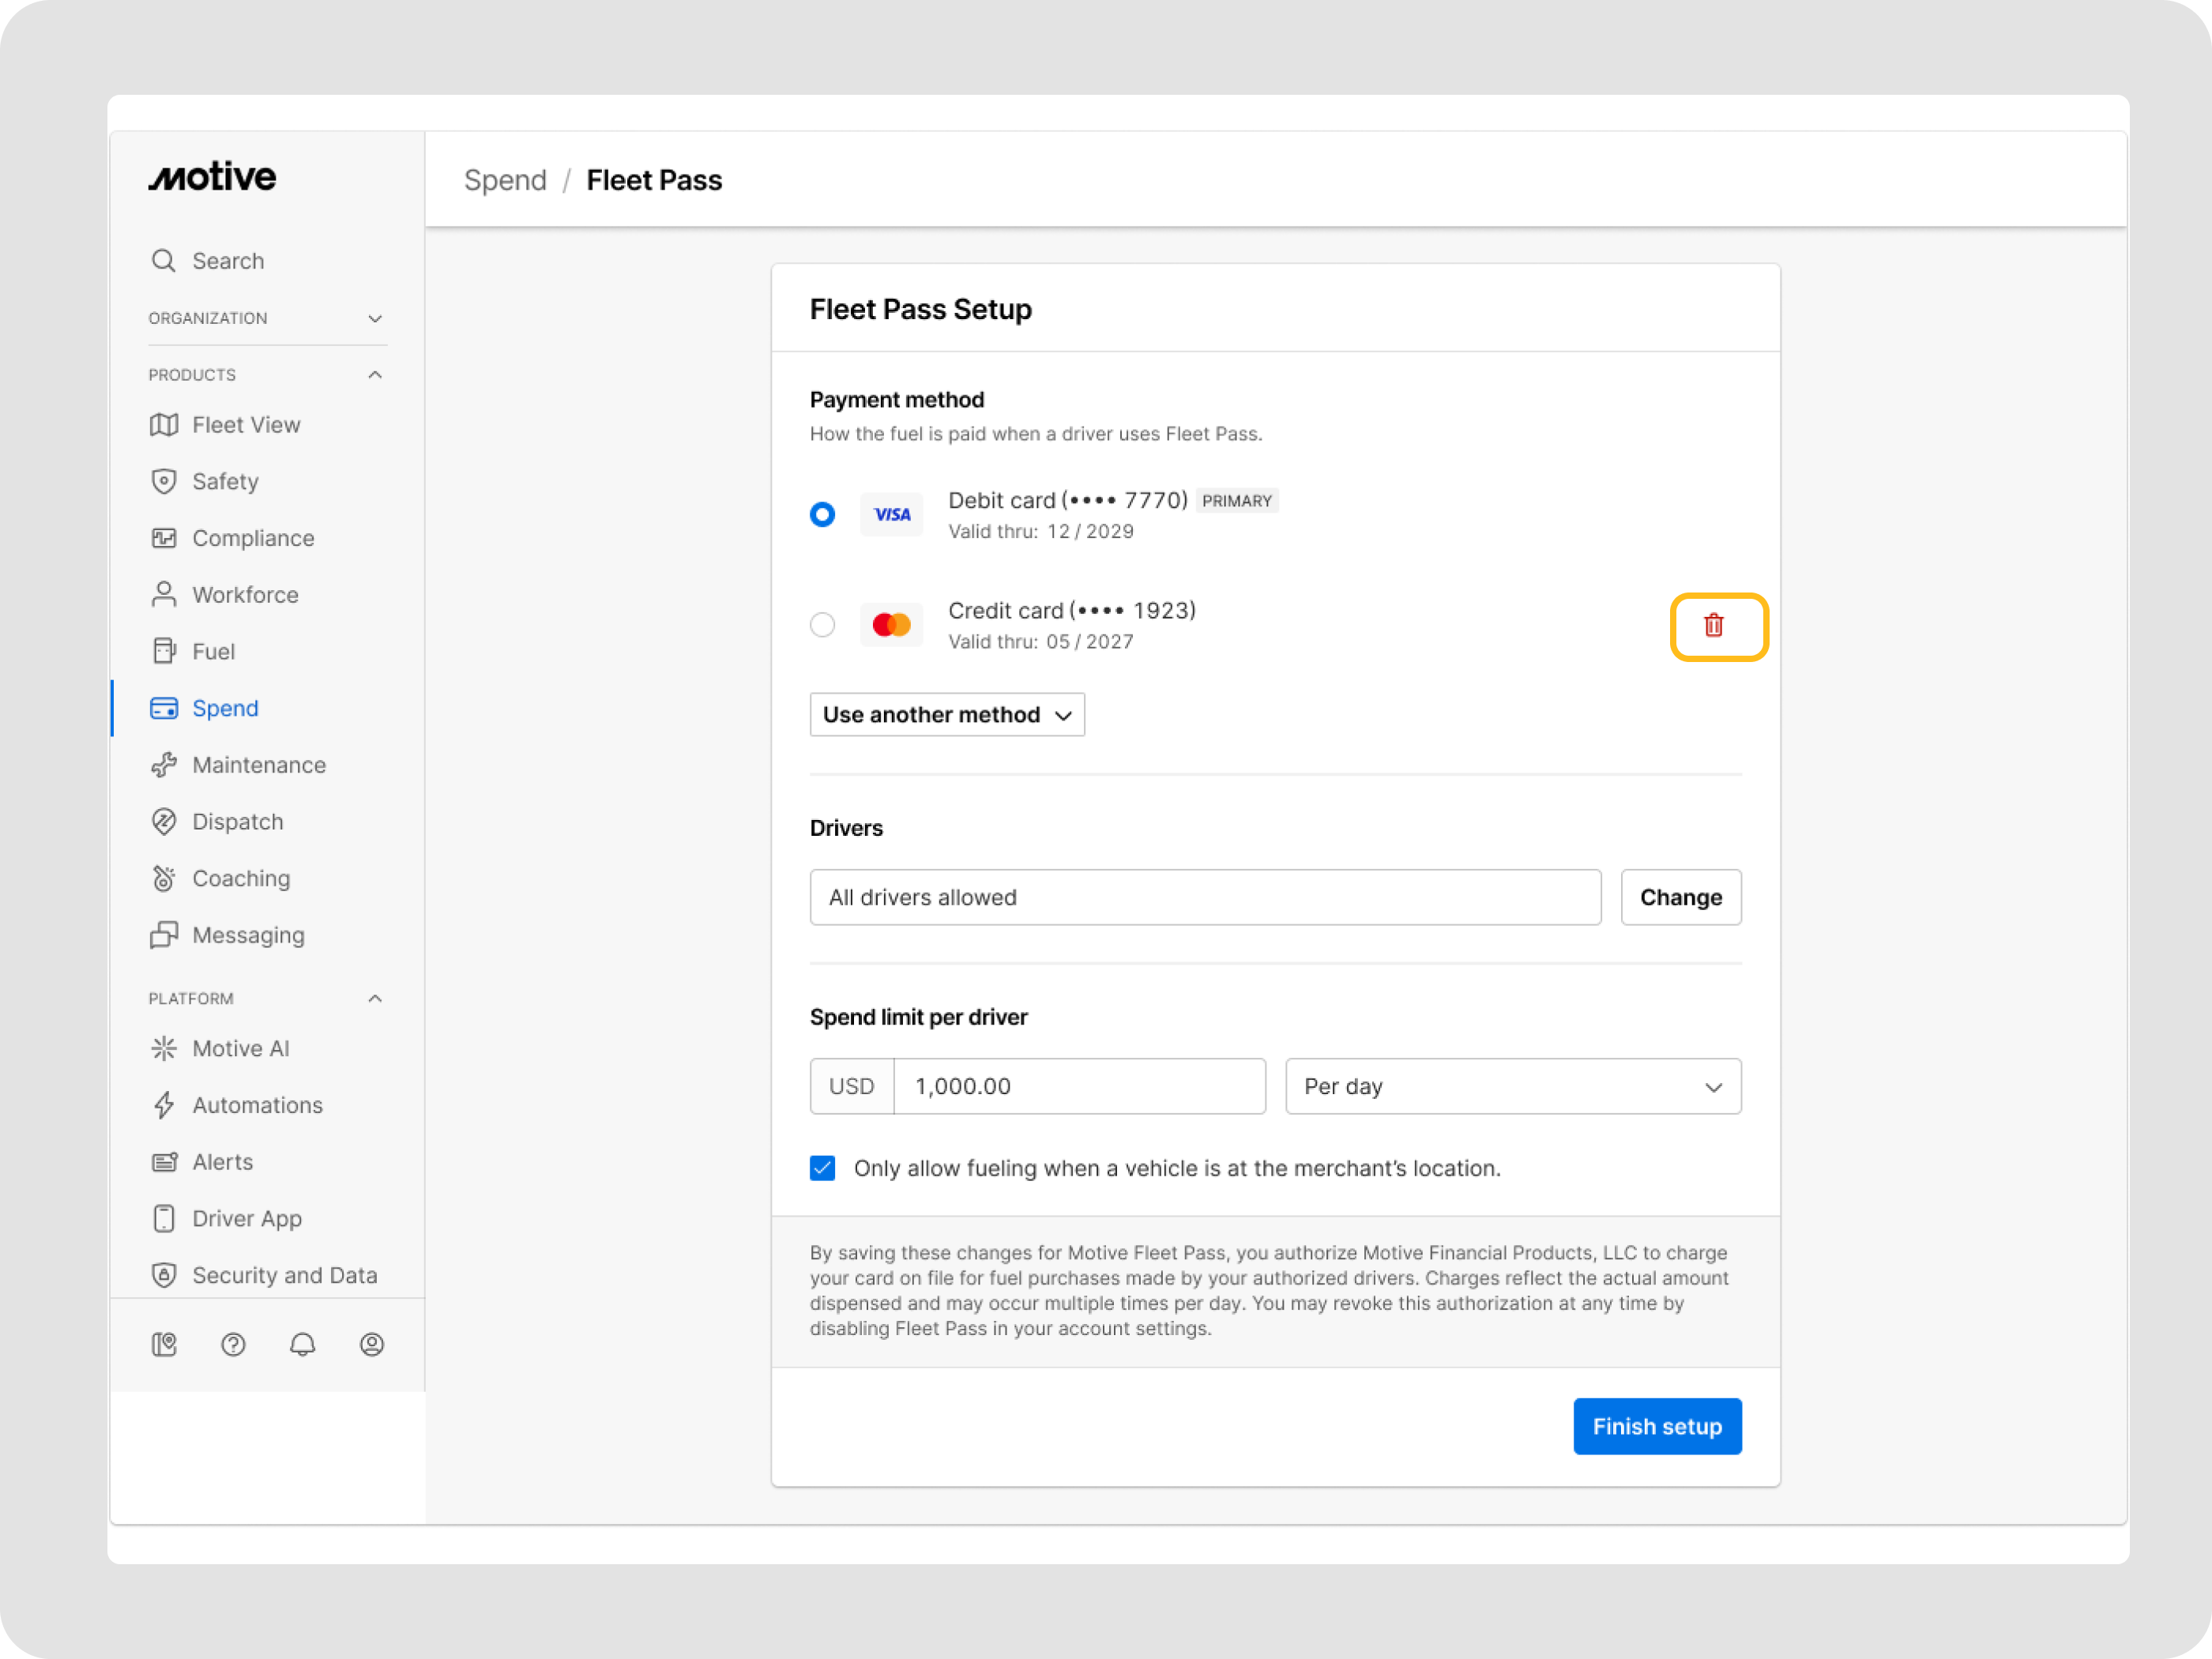Click the Coaching icon
Viewport: 2212px width, 1659px height.
click(x=164, y=878)
